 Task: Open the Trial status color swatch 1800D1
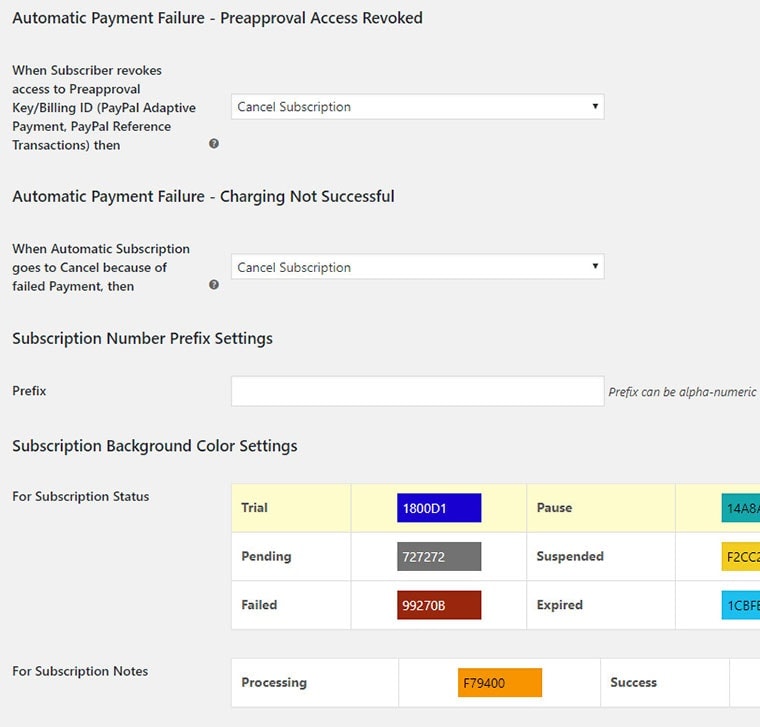pyautogui.click(x=439, y=508)
